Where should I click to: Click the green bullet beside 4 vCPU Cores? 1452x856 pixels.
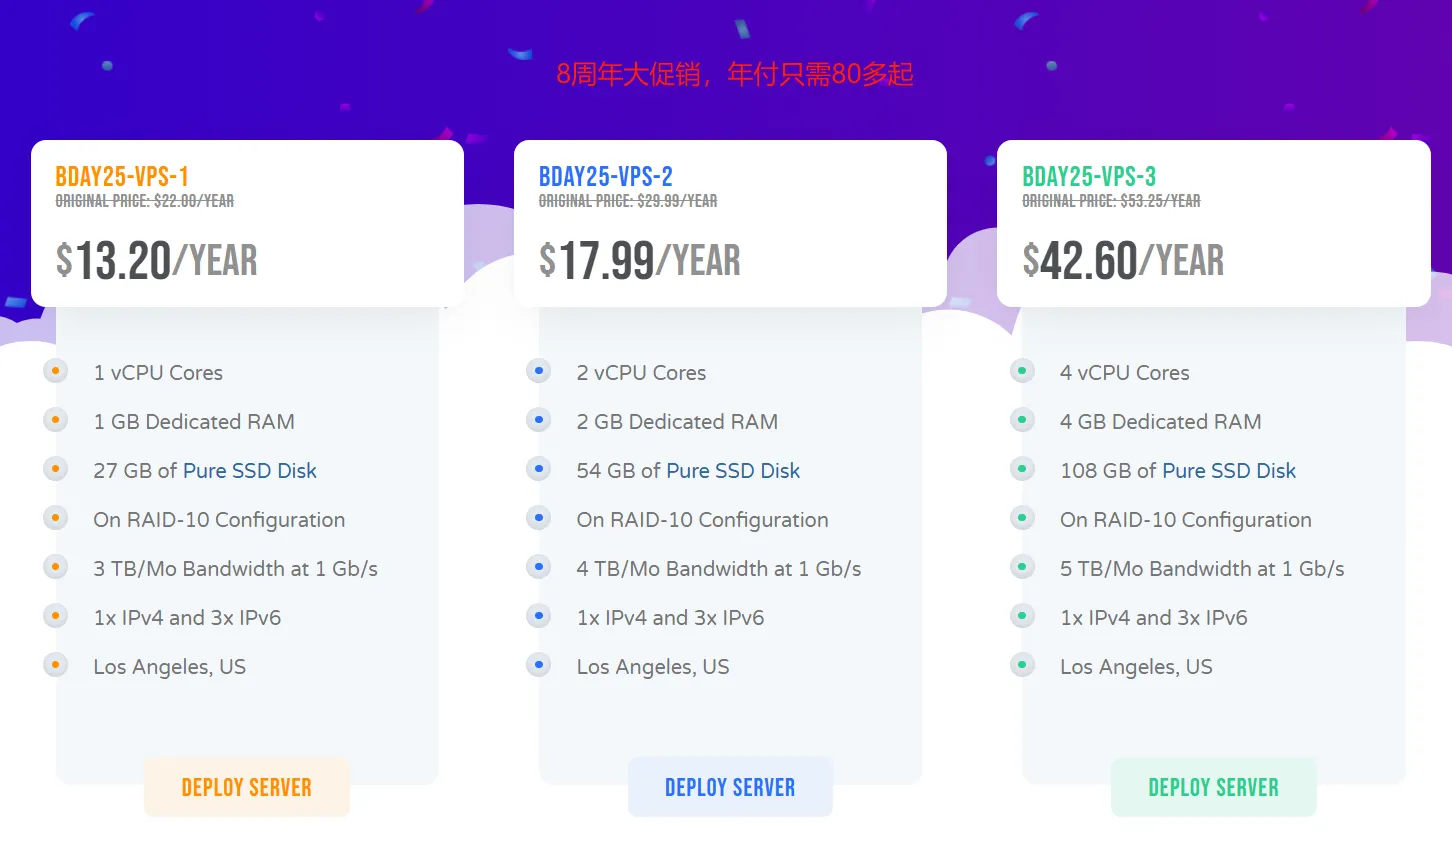point(1022,371)
